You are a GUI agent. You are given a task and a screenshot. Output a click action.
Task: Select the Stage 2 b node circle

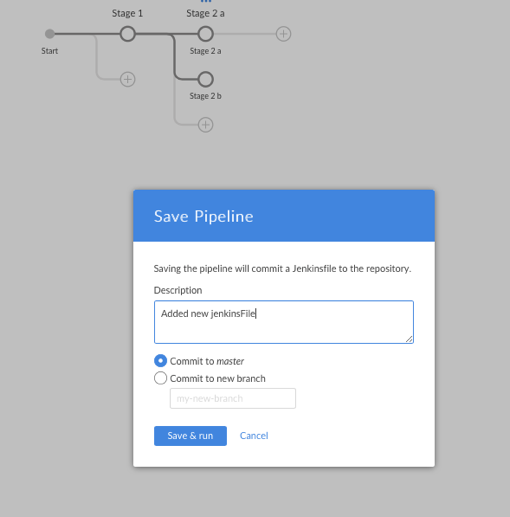click(205, 79)
